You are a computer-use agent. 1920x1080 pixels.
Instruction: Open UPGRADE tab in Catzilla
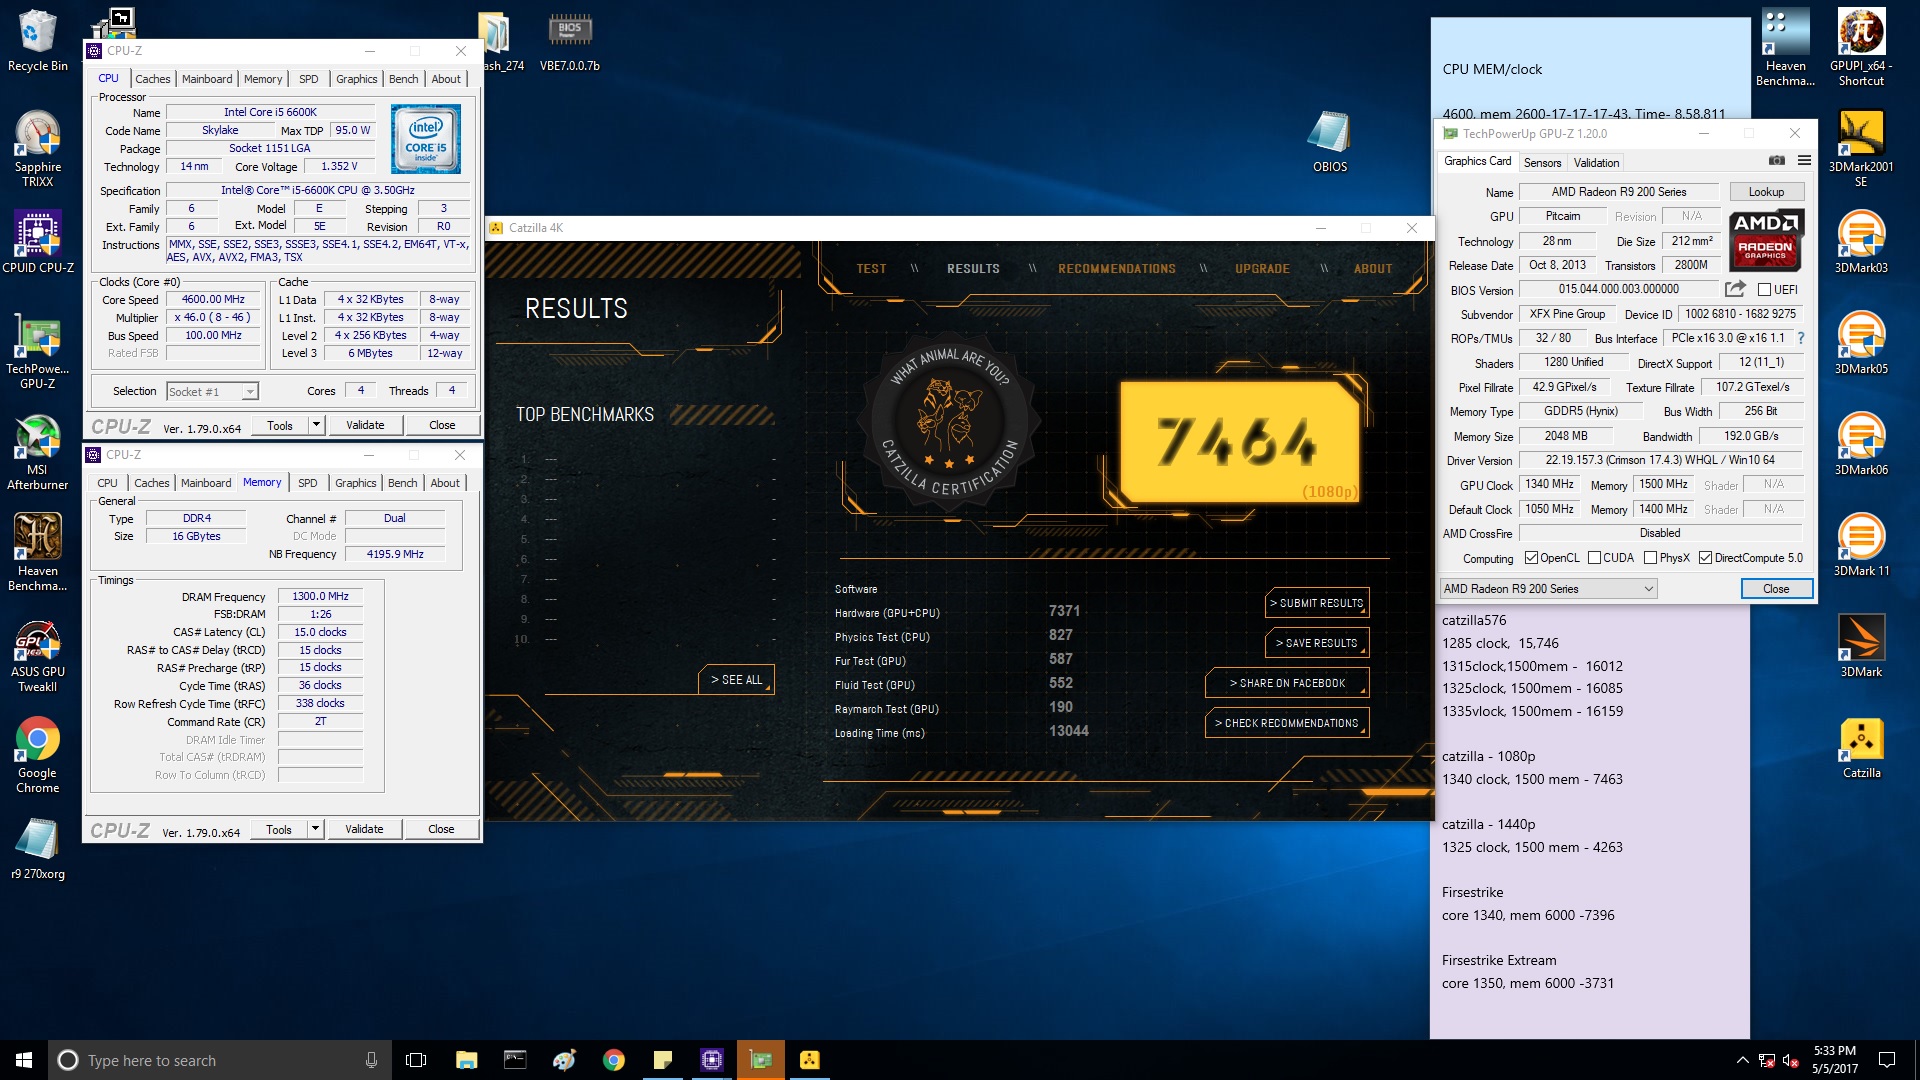pyautogui.click(x=1262, y=269)
